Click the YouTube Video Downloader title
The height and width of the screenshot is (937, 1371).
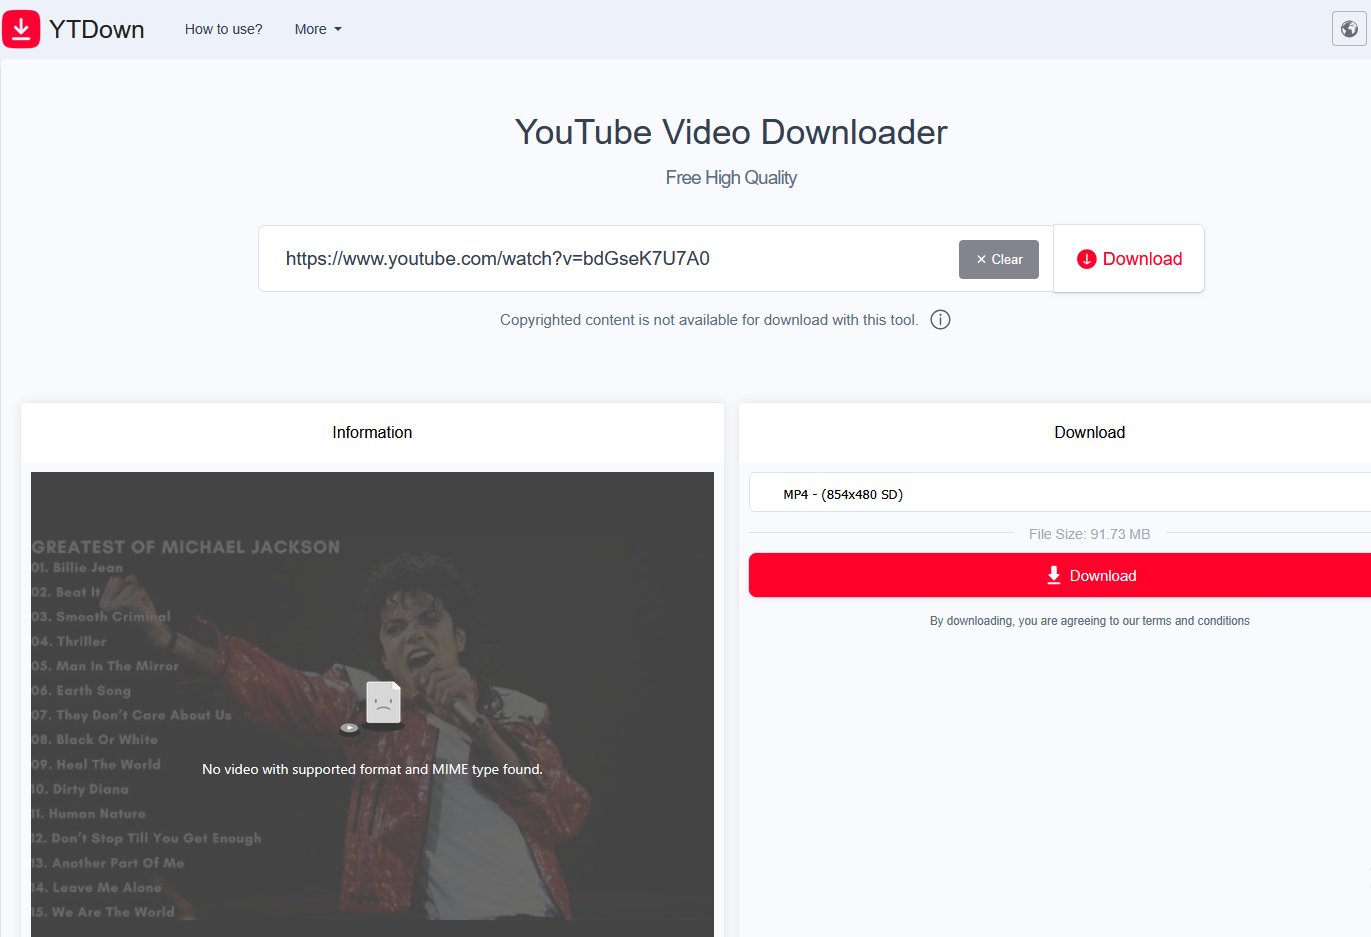[x=731, y=132]
